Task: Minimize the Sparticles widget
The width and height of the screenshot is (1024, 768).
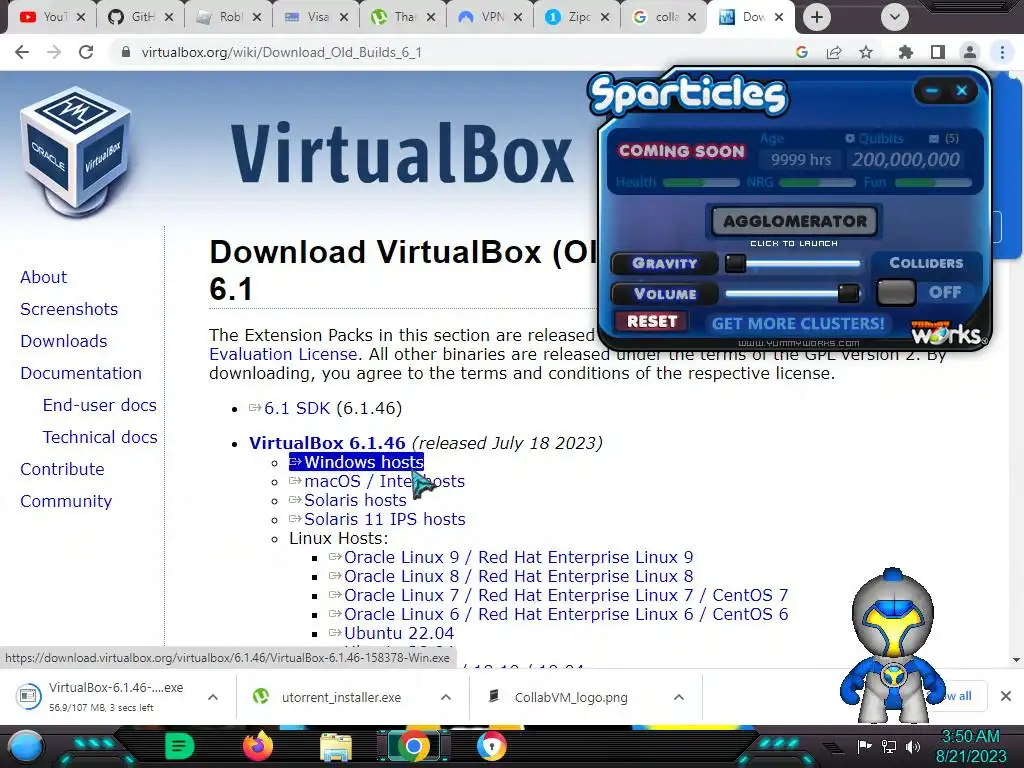Action: [932, 91]
